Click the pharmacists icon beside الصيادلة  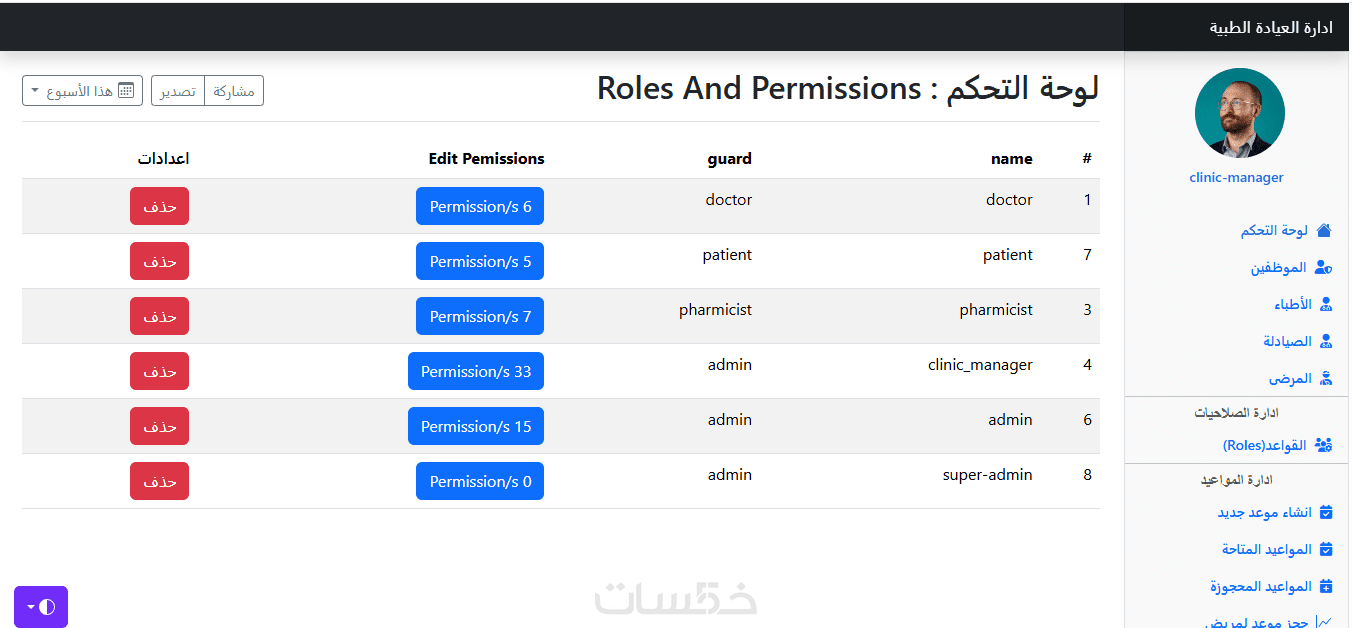tap(1326, 342)
